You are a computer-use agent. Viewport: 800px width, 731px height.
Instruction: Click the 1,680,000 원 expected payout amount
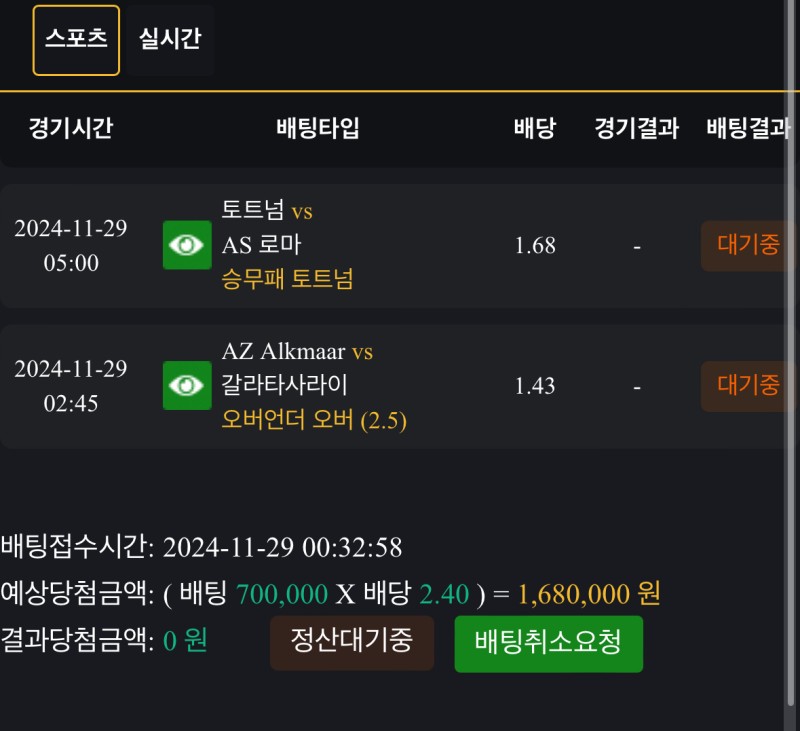coord(589,594)
